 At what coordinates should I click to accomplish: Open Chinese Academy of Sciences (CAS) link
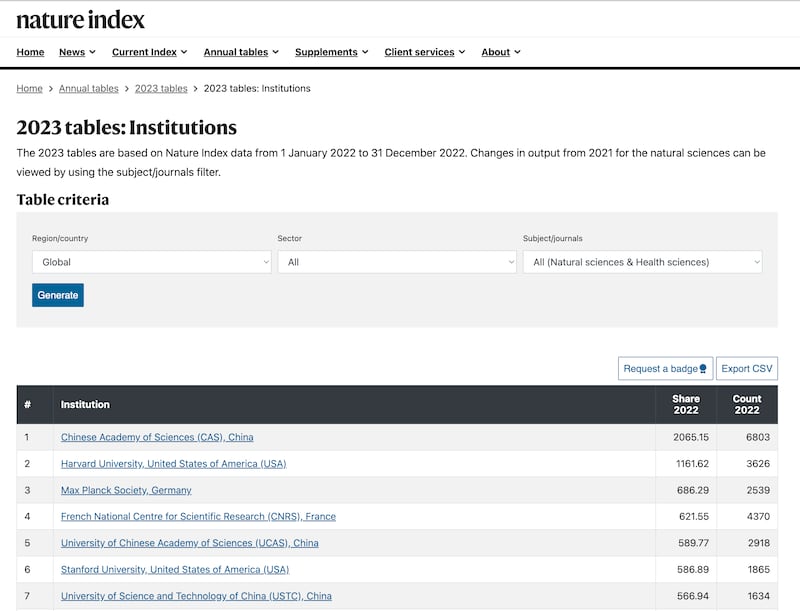157,437
